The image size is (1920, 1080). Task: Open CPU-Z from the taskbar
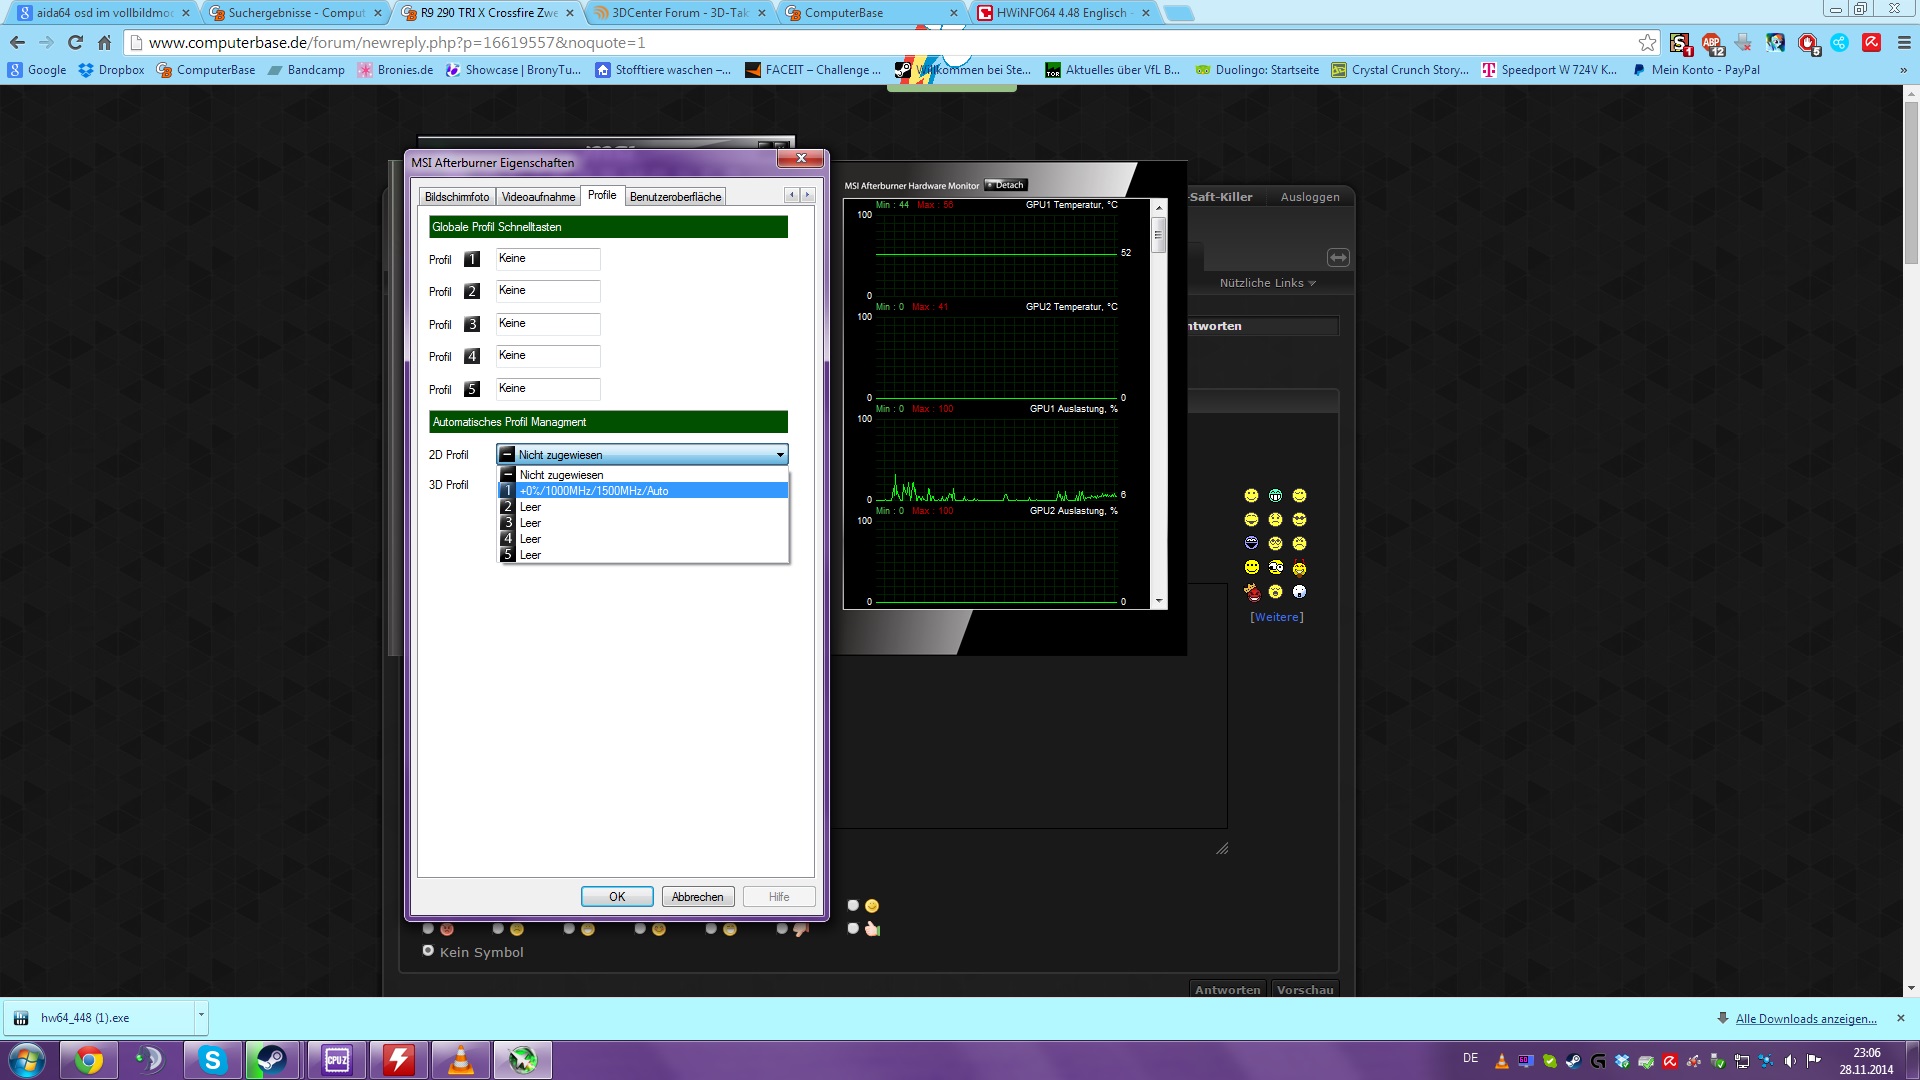coord(336,1060)
